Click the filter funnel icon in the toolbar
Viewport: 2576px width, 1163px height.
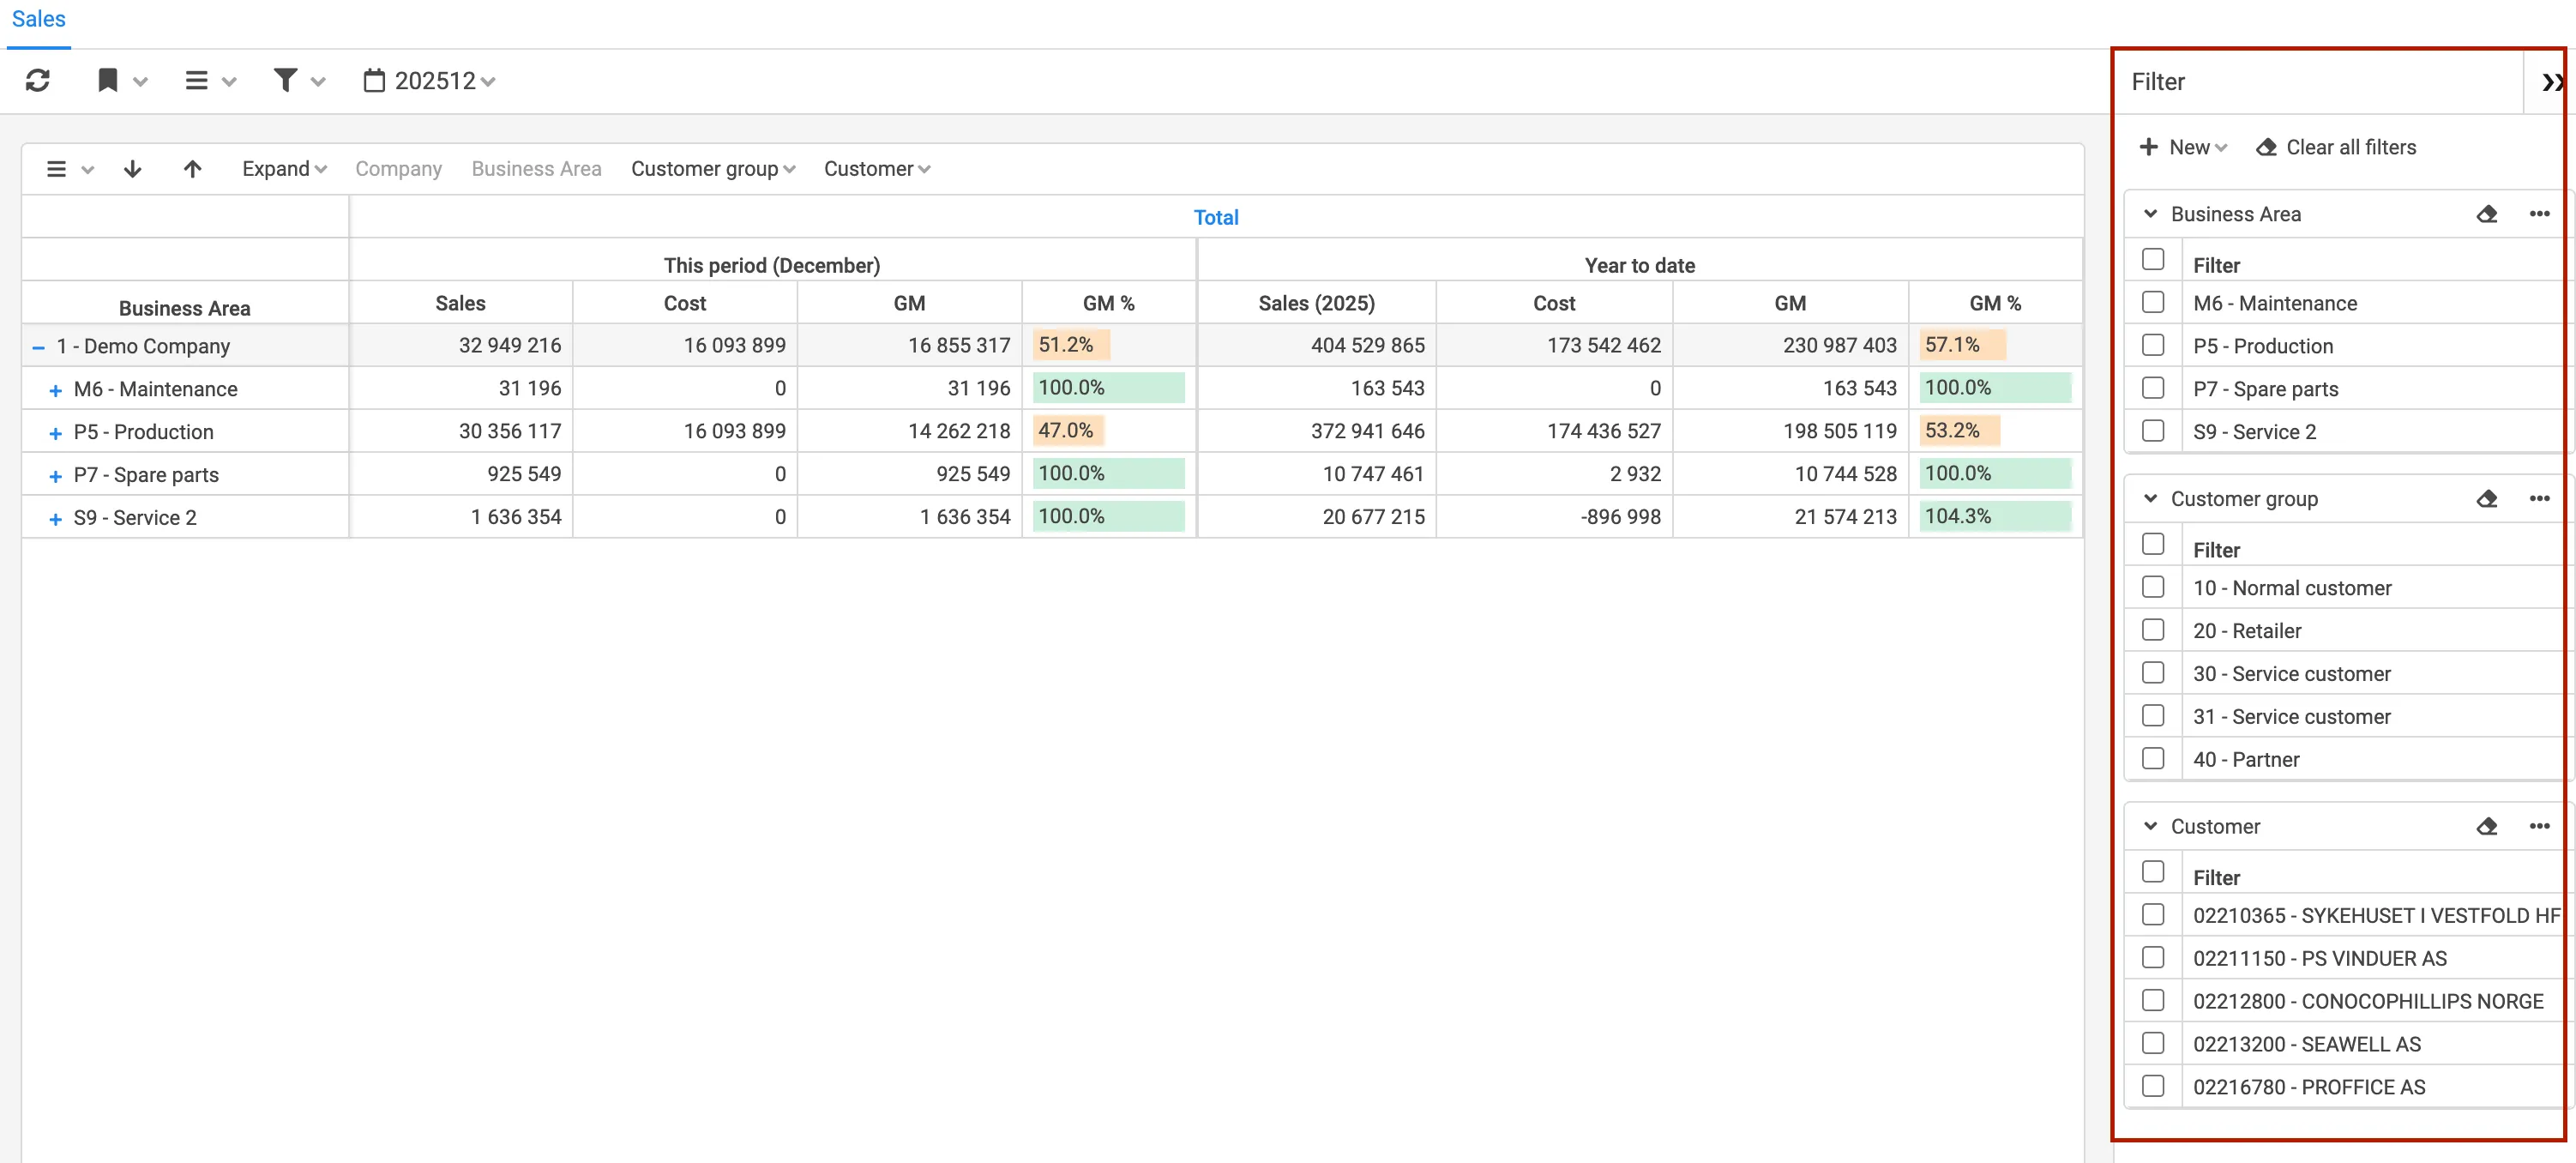286,80
